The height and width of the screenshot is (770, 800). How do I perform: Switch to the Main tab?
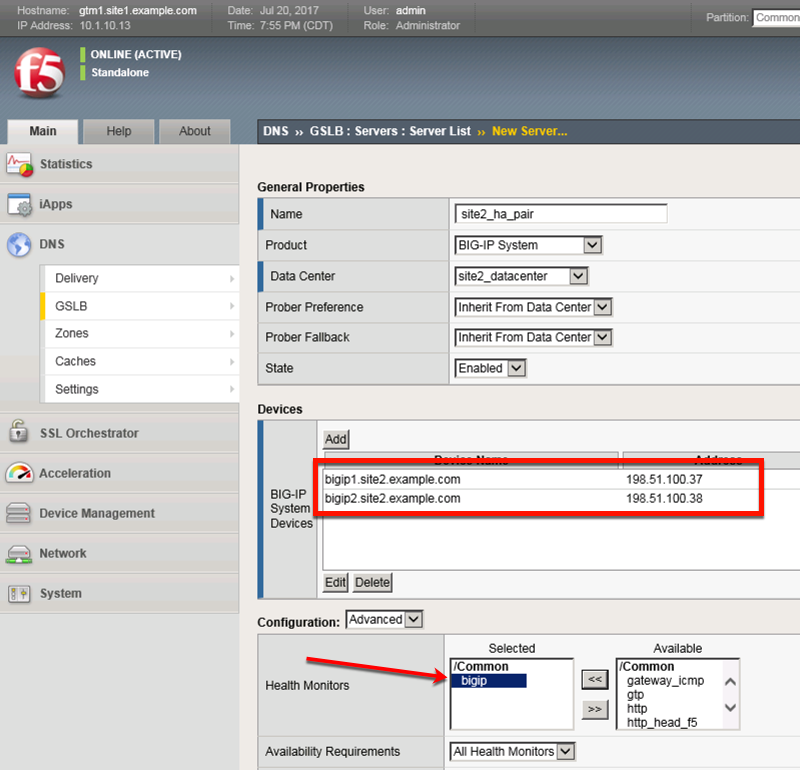(x=43, y=131)
